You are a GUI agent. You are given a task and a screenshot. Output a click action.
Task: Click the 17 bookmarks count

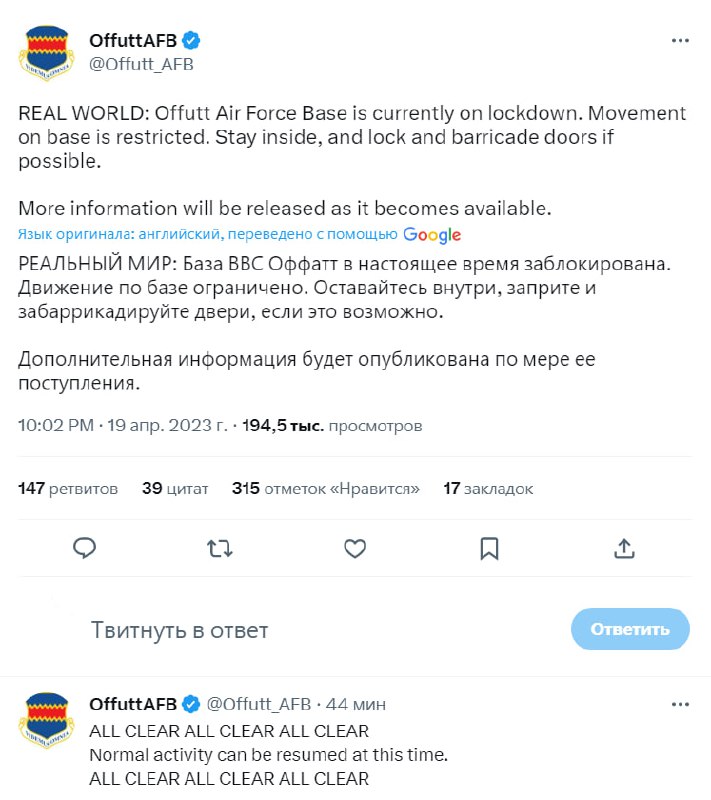click(488, 489)
